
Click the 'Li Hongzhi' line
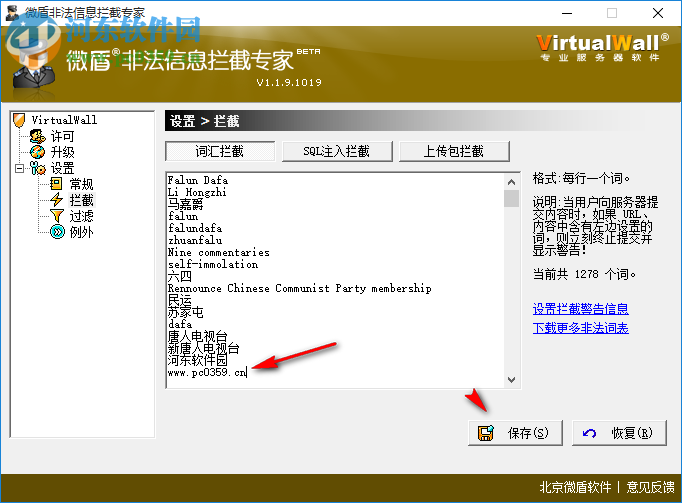pyautogui.click(x=197, y=192)
